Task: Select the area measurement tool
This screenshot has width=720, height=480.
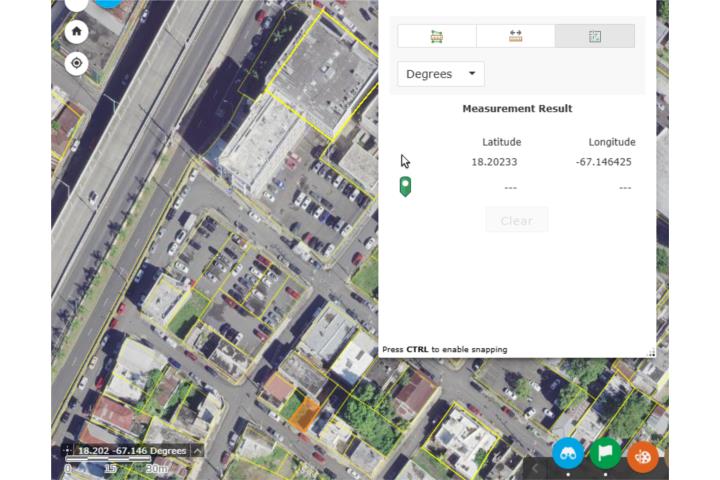Action: click(437, 36)
